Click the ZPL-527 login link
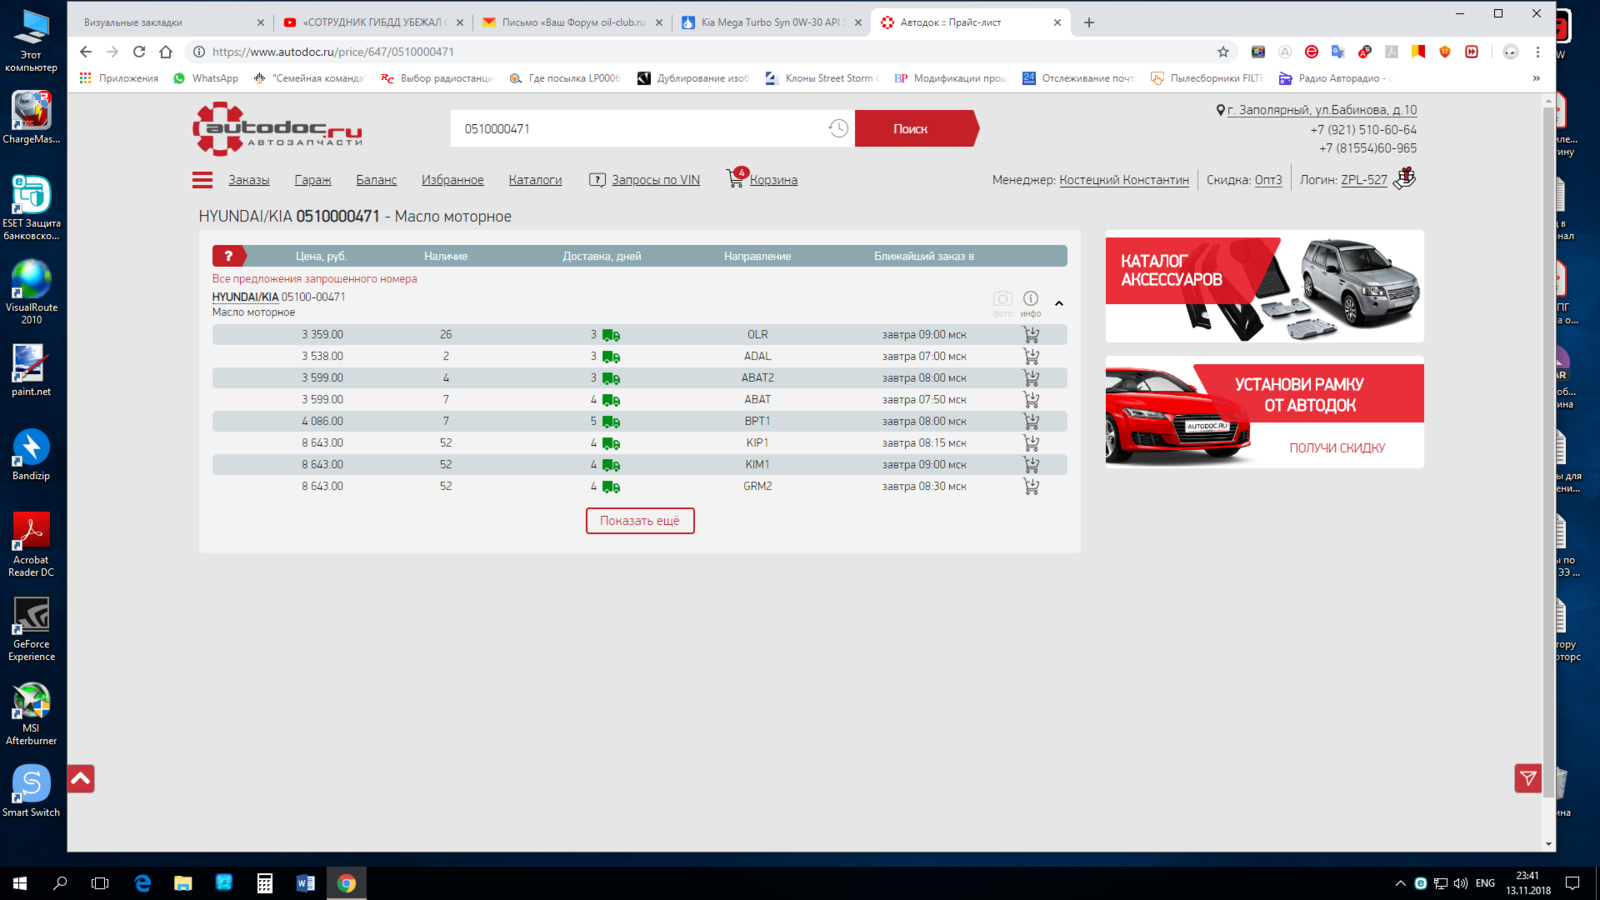The width and height of the screenshot is (1600, 900). (x=1364, y=180)
